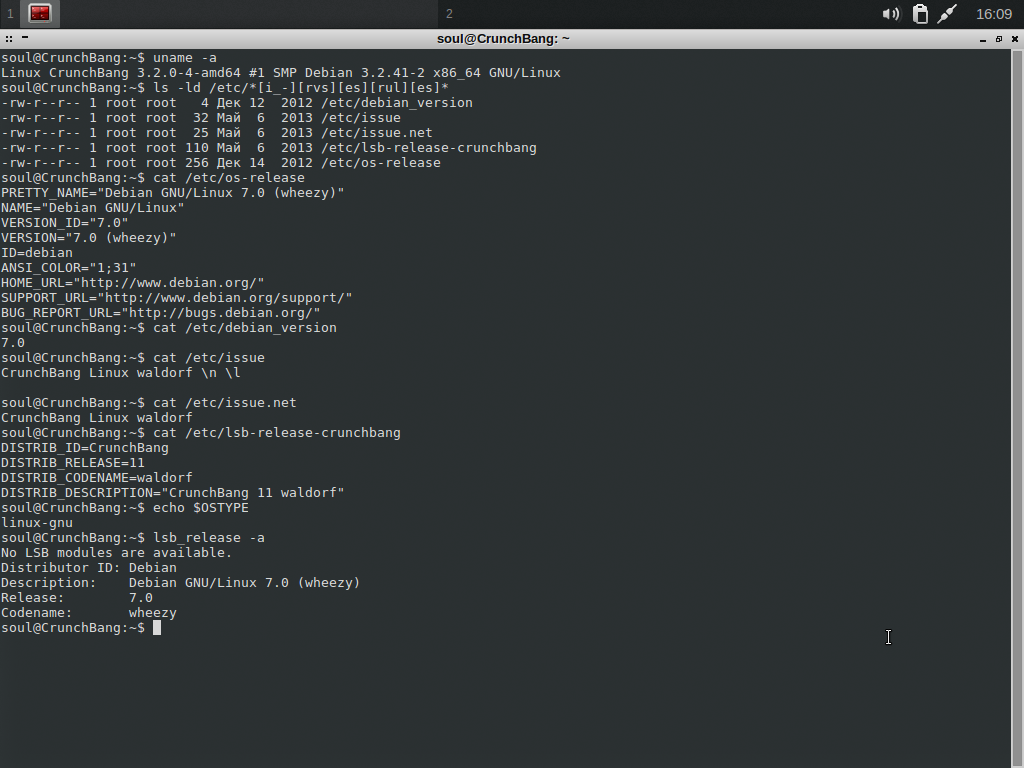Open the volume speaker icon in tray

click(891, 14)
